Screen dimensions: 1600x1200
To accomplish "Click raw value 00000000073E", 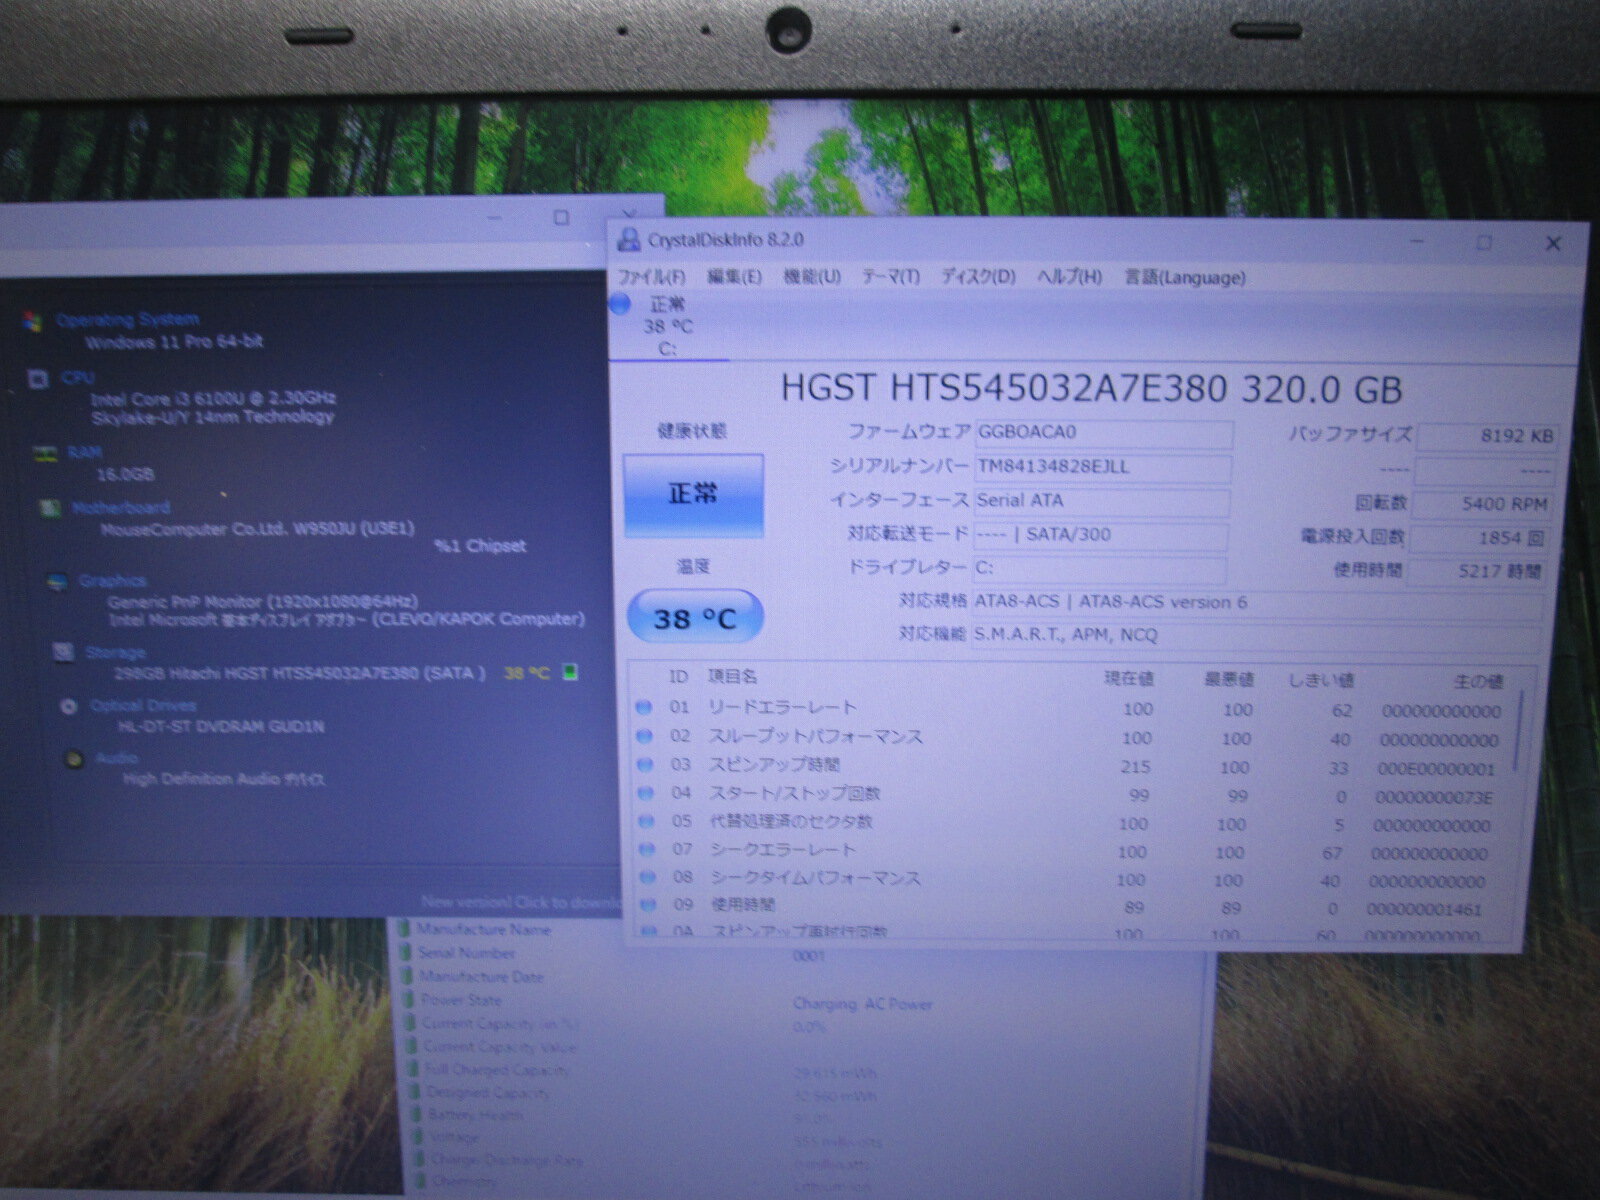I will click(1433, 798).
